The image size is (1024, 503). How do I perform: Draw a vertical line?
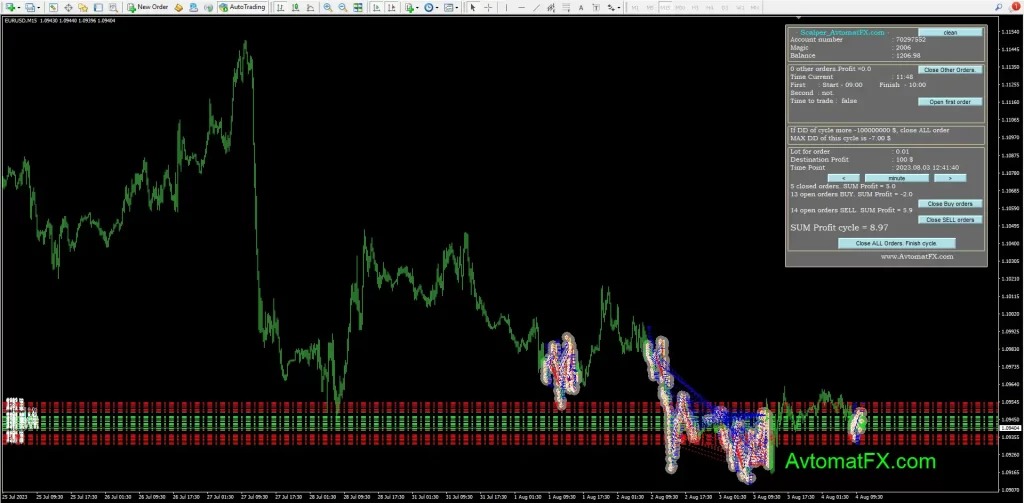(x=506, y=7)
